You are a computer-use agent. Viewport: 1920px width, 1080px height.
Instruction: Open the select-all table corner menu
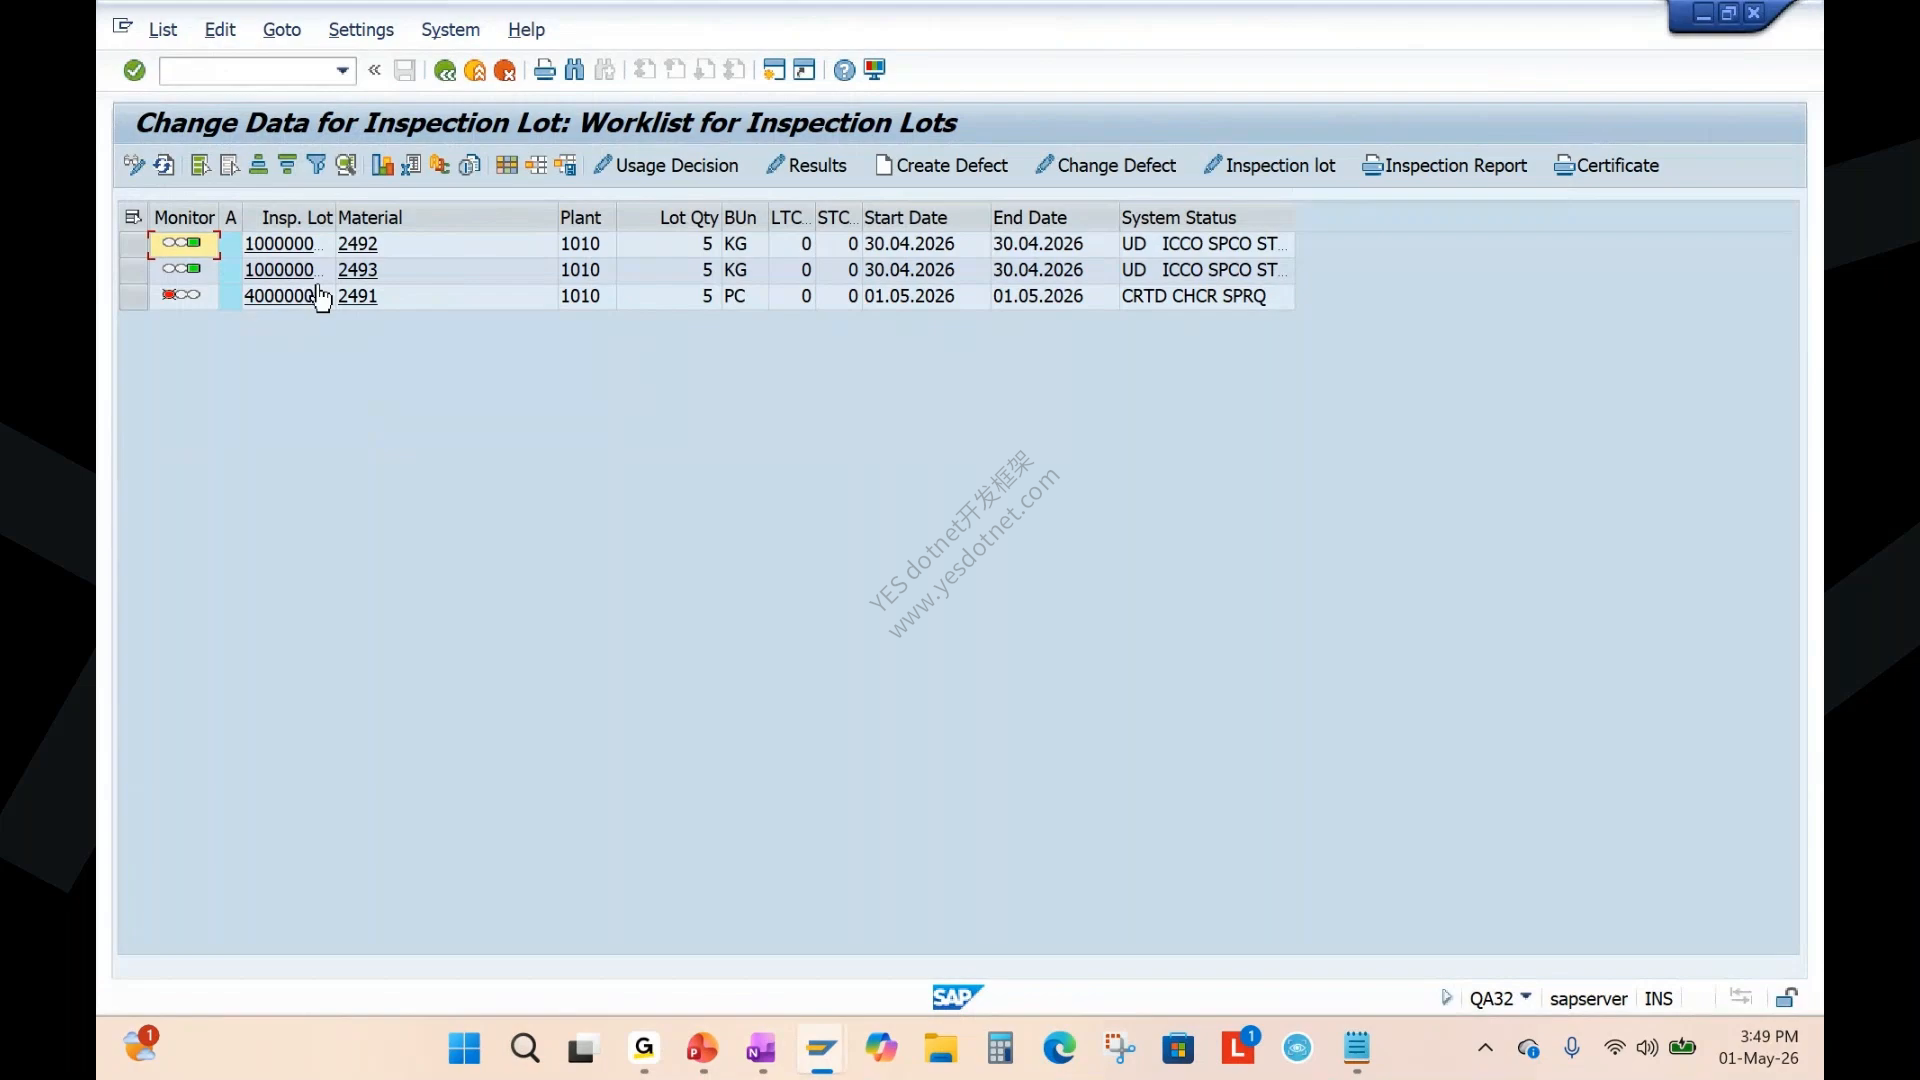coord(133,217)
